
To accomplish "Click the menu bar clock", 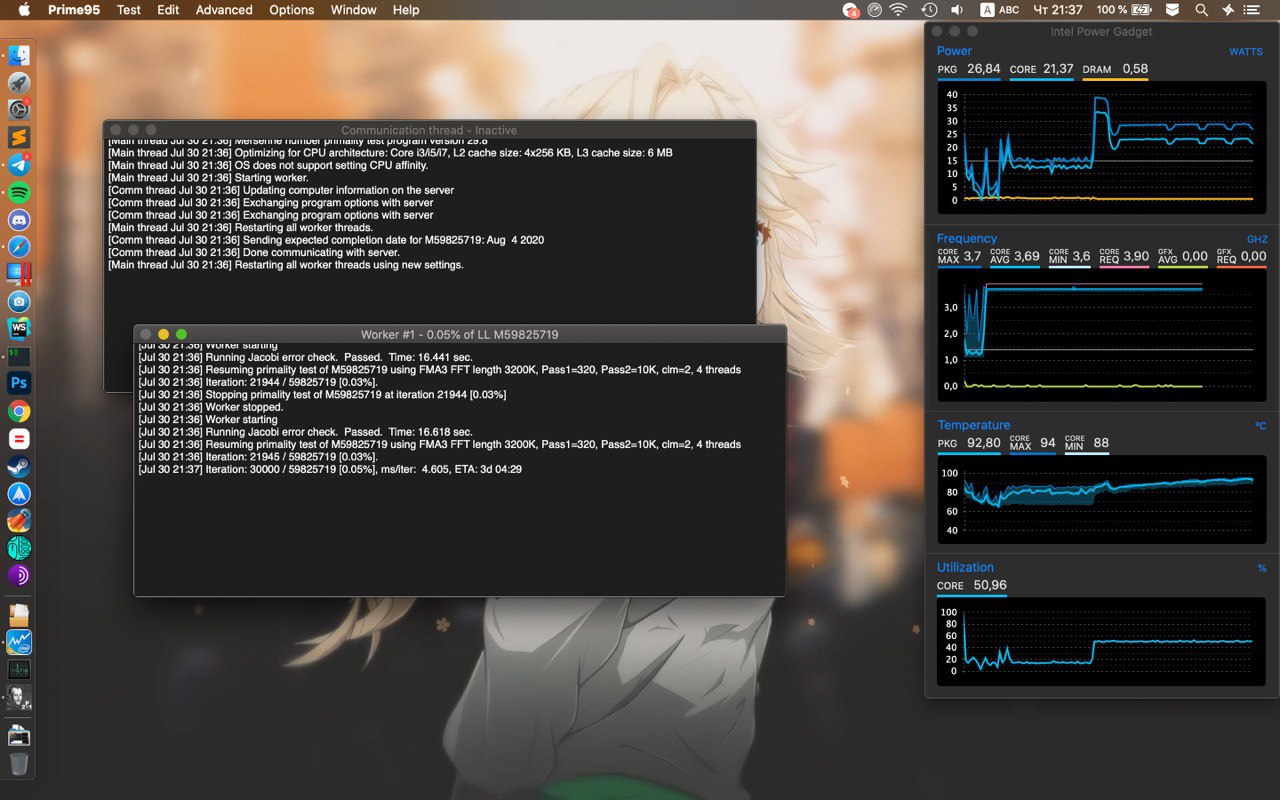I will pyautogui.click(x=1058, y=10).
